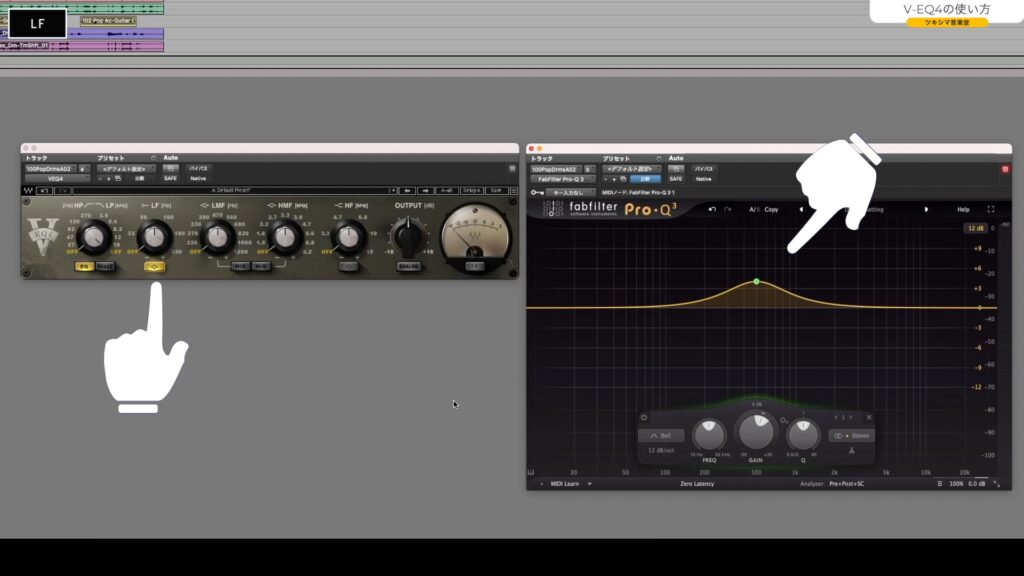Open the VEQ4 toolbar menu icon at far right
The width and height of the screenshot is (1024, 576).
coord(514,191)
